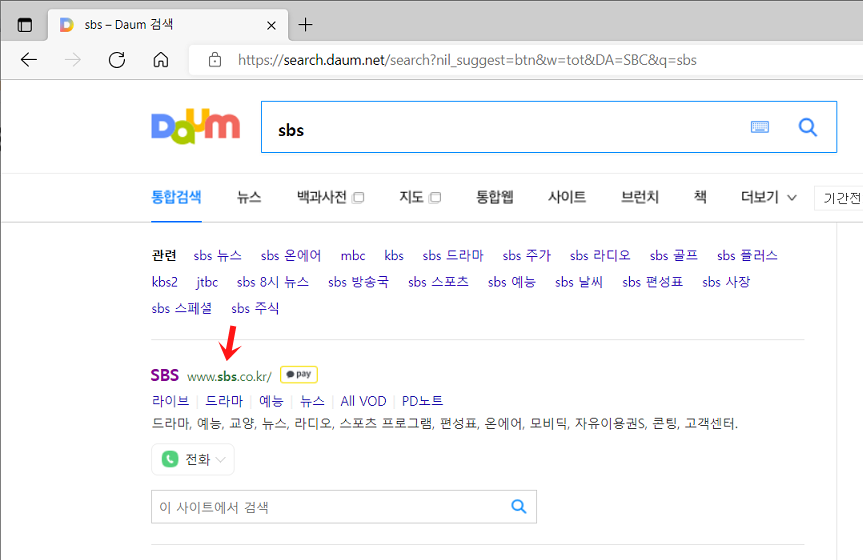
Task: Click related search jtbc
Action: tap(207, 282)
